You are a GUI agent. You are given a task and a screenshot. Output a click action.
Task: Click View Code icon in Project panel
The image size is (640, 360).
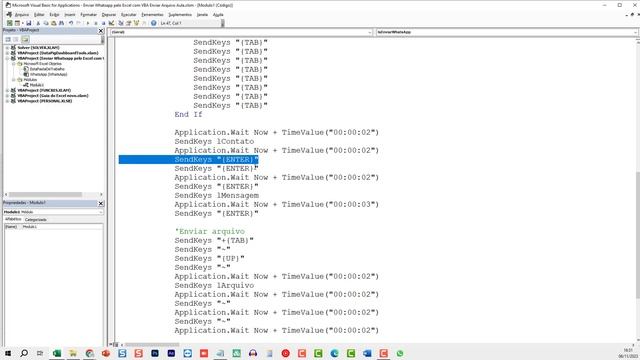8,39
